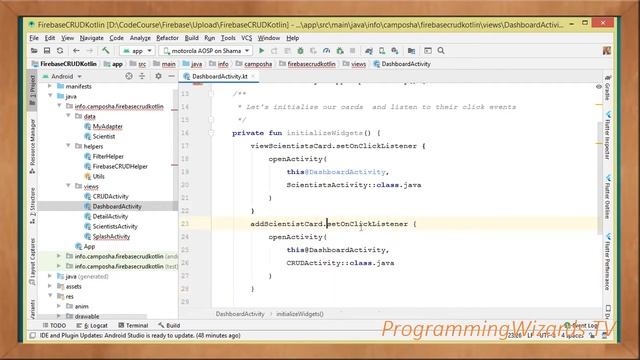Viewport: 640px width, 360px height.
Task: Open the Logcat bottom tab
Action: pyautogui.click(x=92, y=325)
